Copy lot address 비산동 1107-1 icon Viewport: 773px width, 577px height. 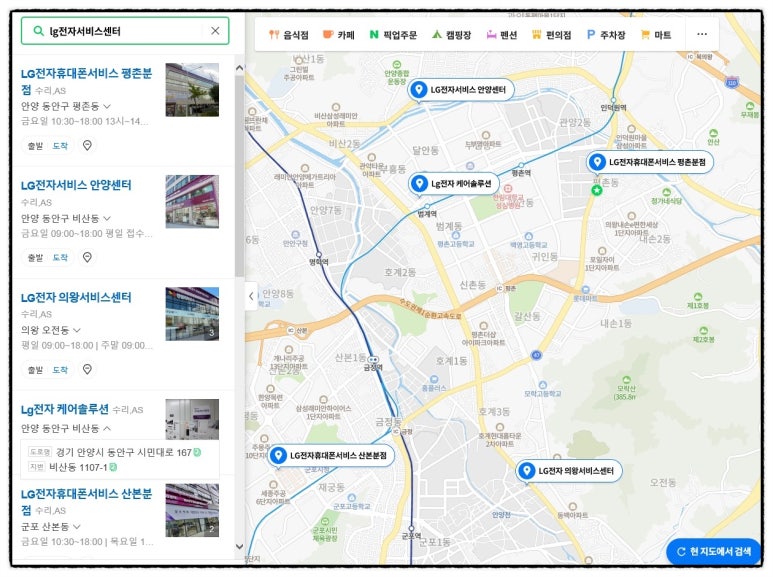pos(113,467)
